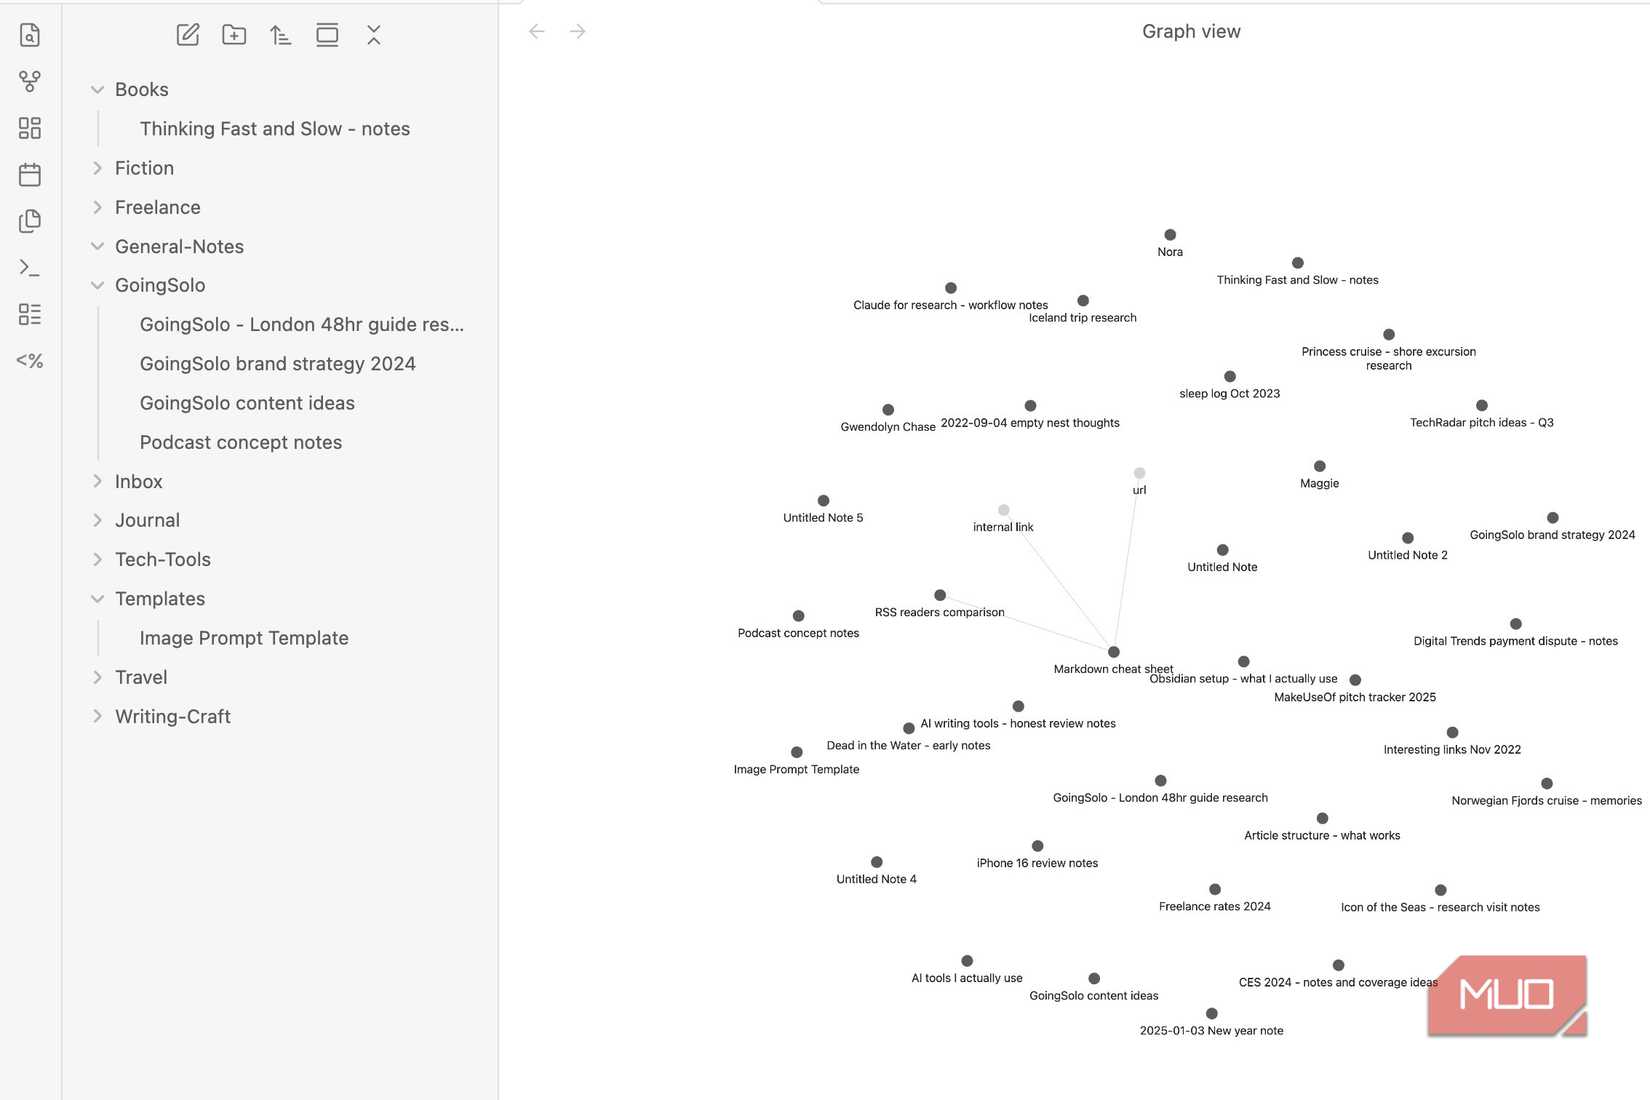
Task: Click the Markdown cheat sheet graph node
Action: [1113, 652]
